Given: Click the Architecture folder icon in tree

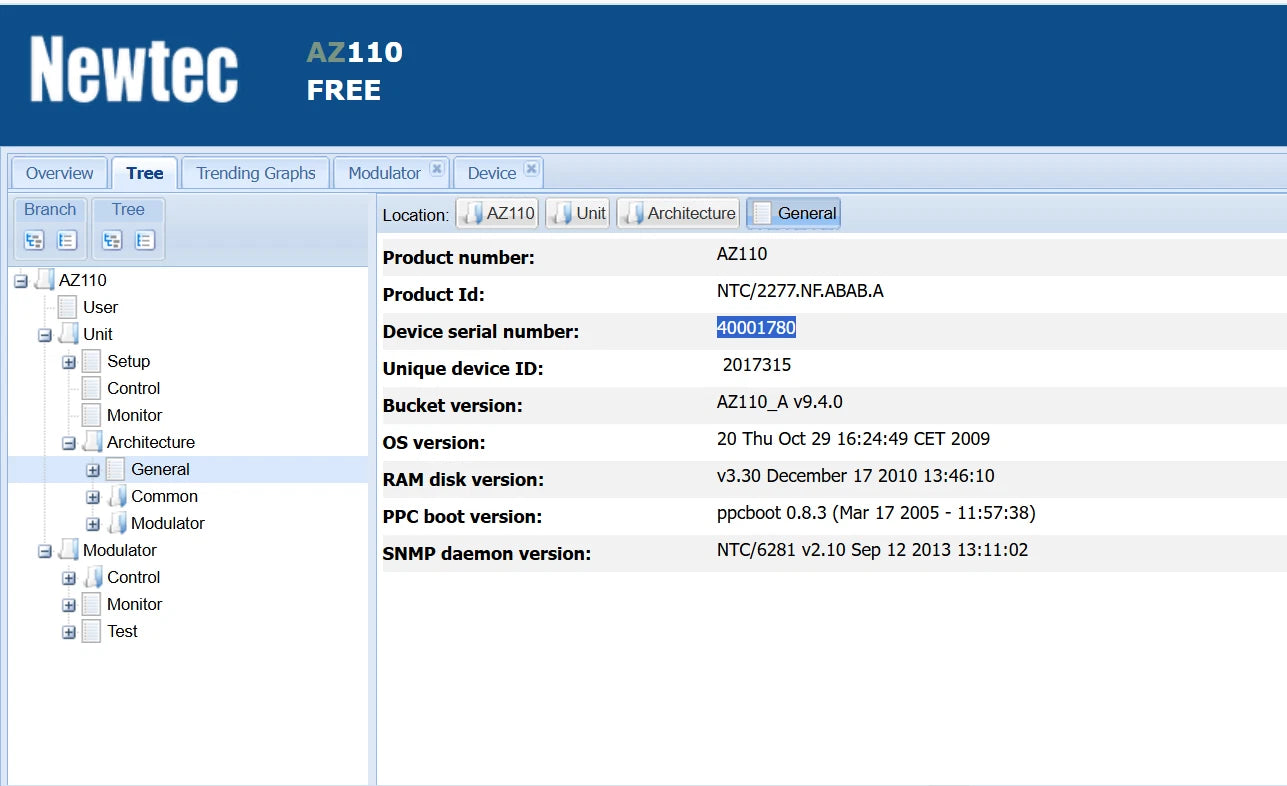Looking at the screenshot, I should (x=92, y=442).
